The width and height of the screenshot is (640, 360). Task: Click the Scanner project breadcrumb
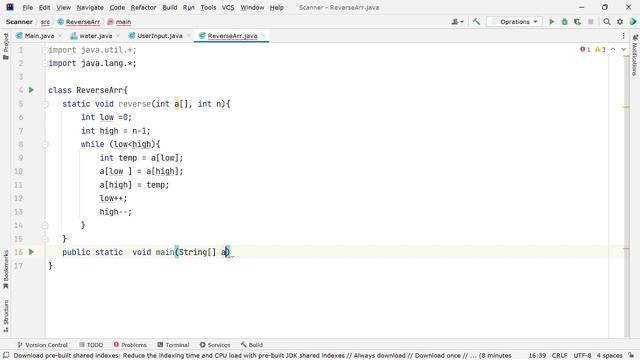click(x=19, y=22)
